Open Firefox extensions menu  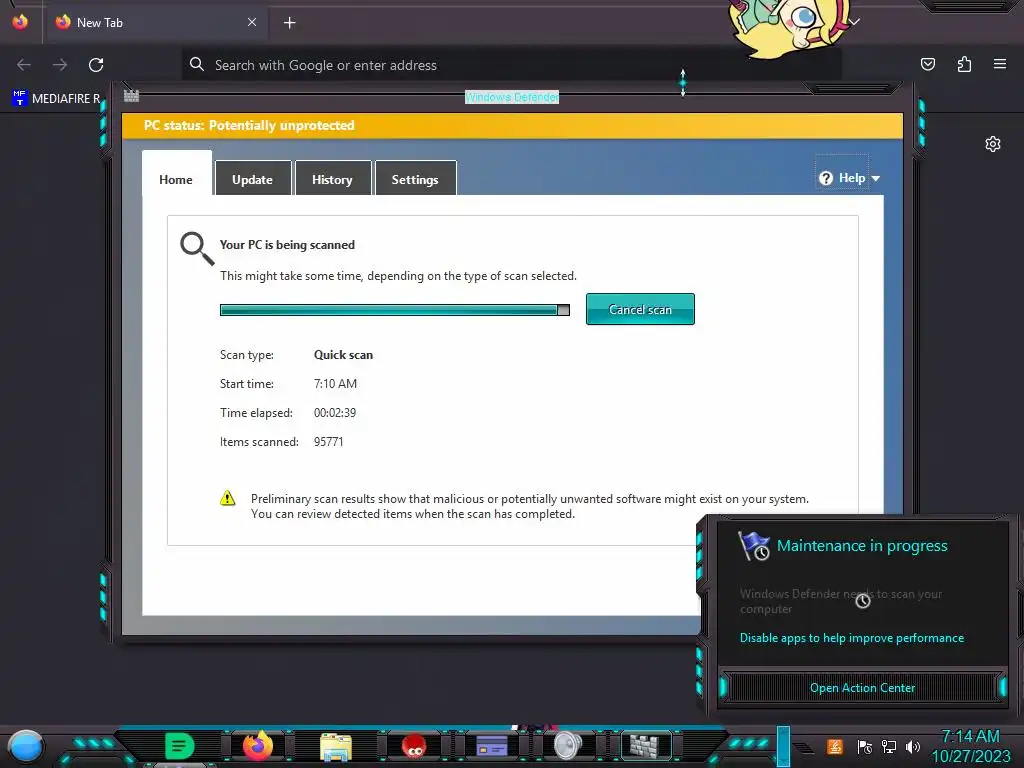tap(964, 64)
